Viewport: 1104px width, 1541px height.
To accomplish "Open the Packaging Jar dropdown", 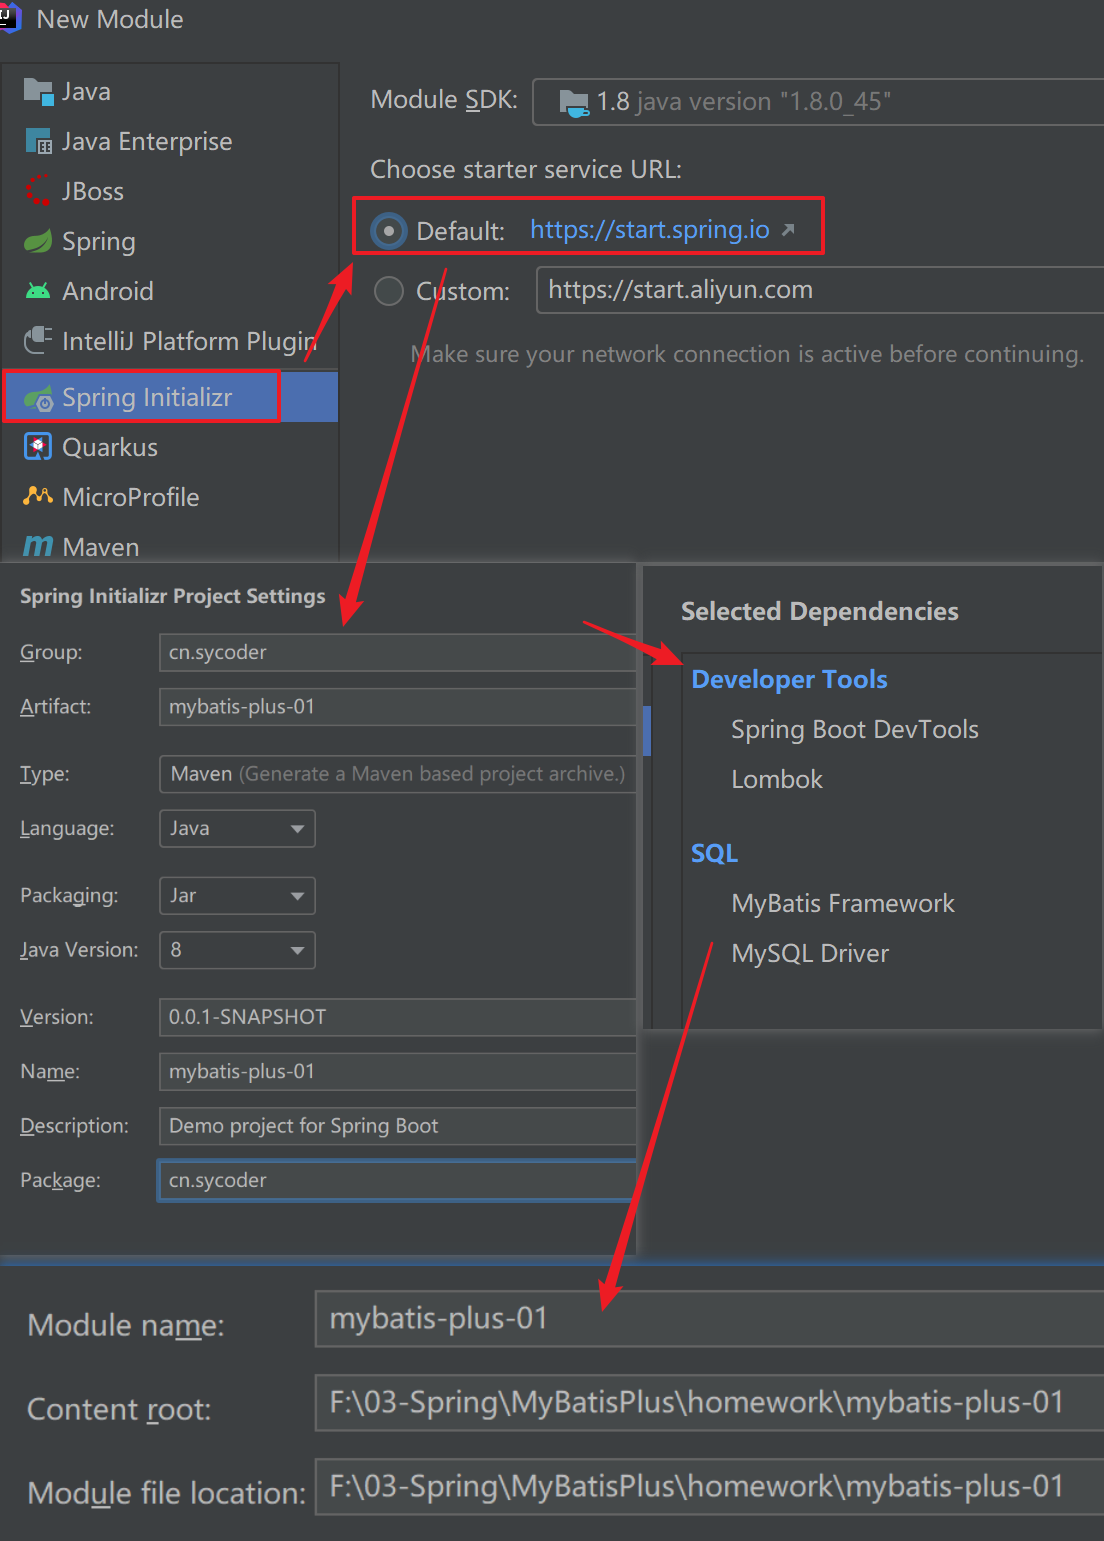I will [x=237, y=895].
